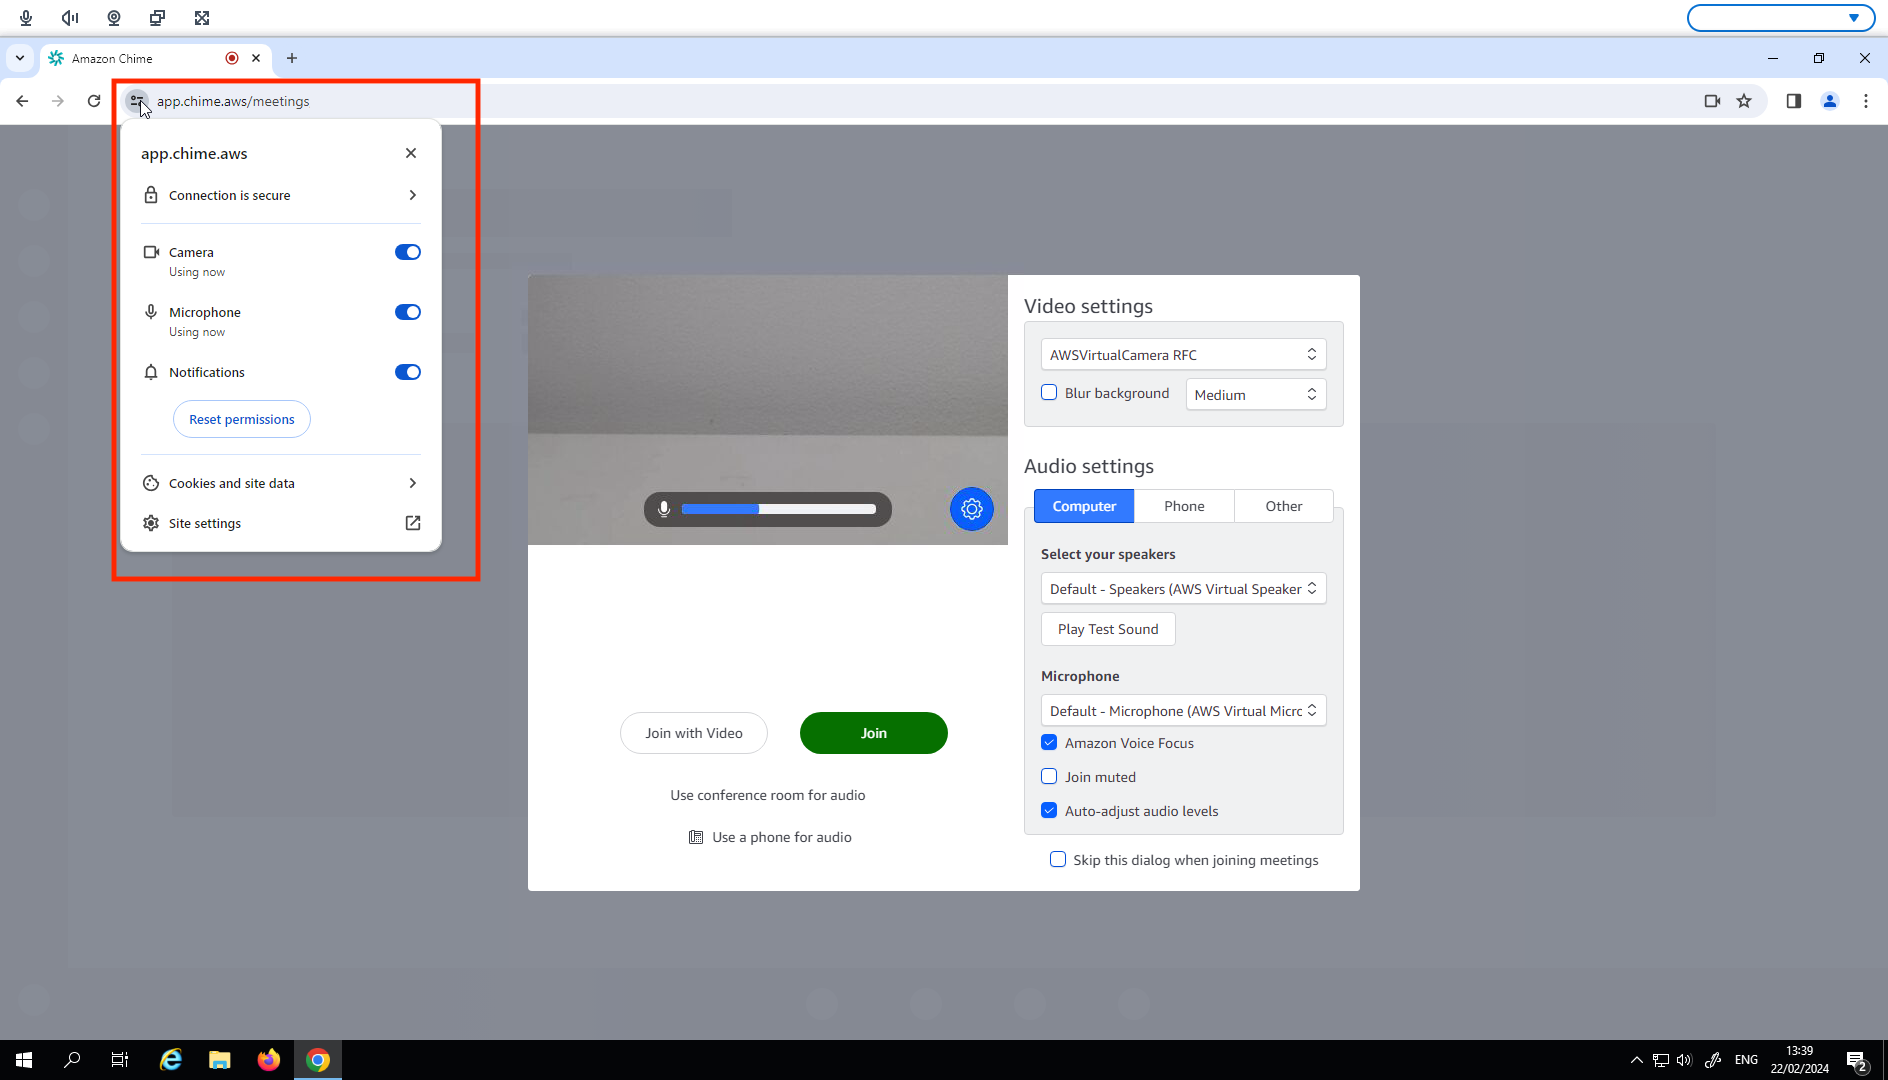Viewport: 1888px width, 1080px height.
Task: Uncheck Amazon Voice Focus
Action: click(x=1049, y=742)
